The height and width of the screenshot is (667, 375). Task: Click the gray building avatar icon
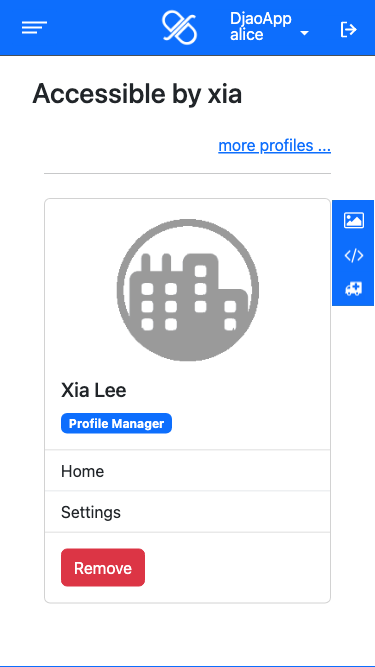[x=188, y=290]
